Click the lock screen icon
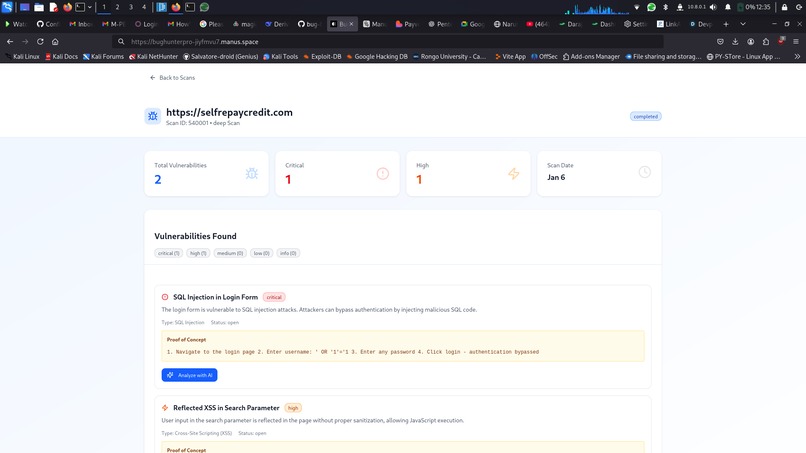Viewport: 806px width, 453px height. pyautogui.click(x=784, y=7)
